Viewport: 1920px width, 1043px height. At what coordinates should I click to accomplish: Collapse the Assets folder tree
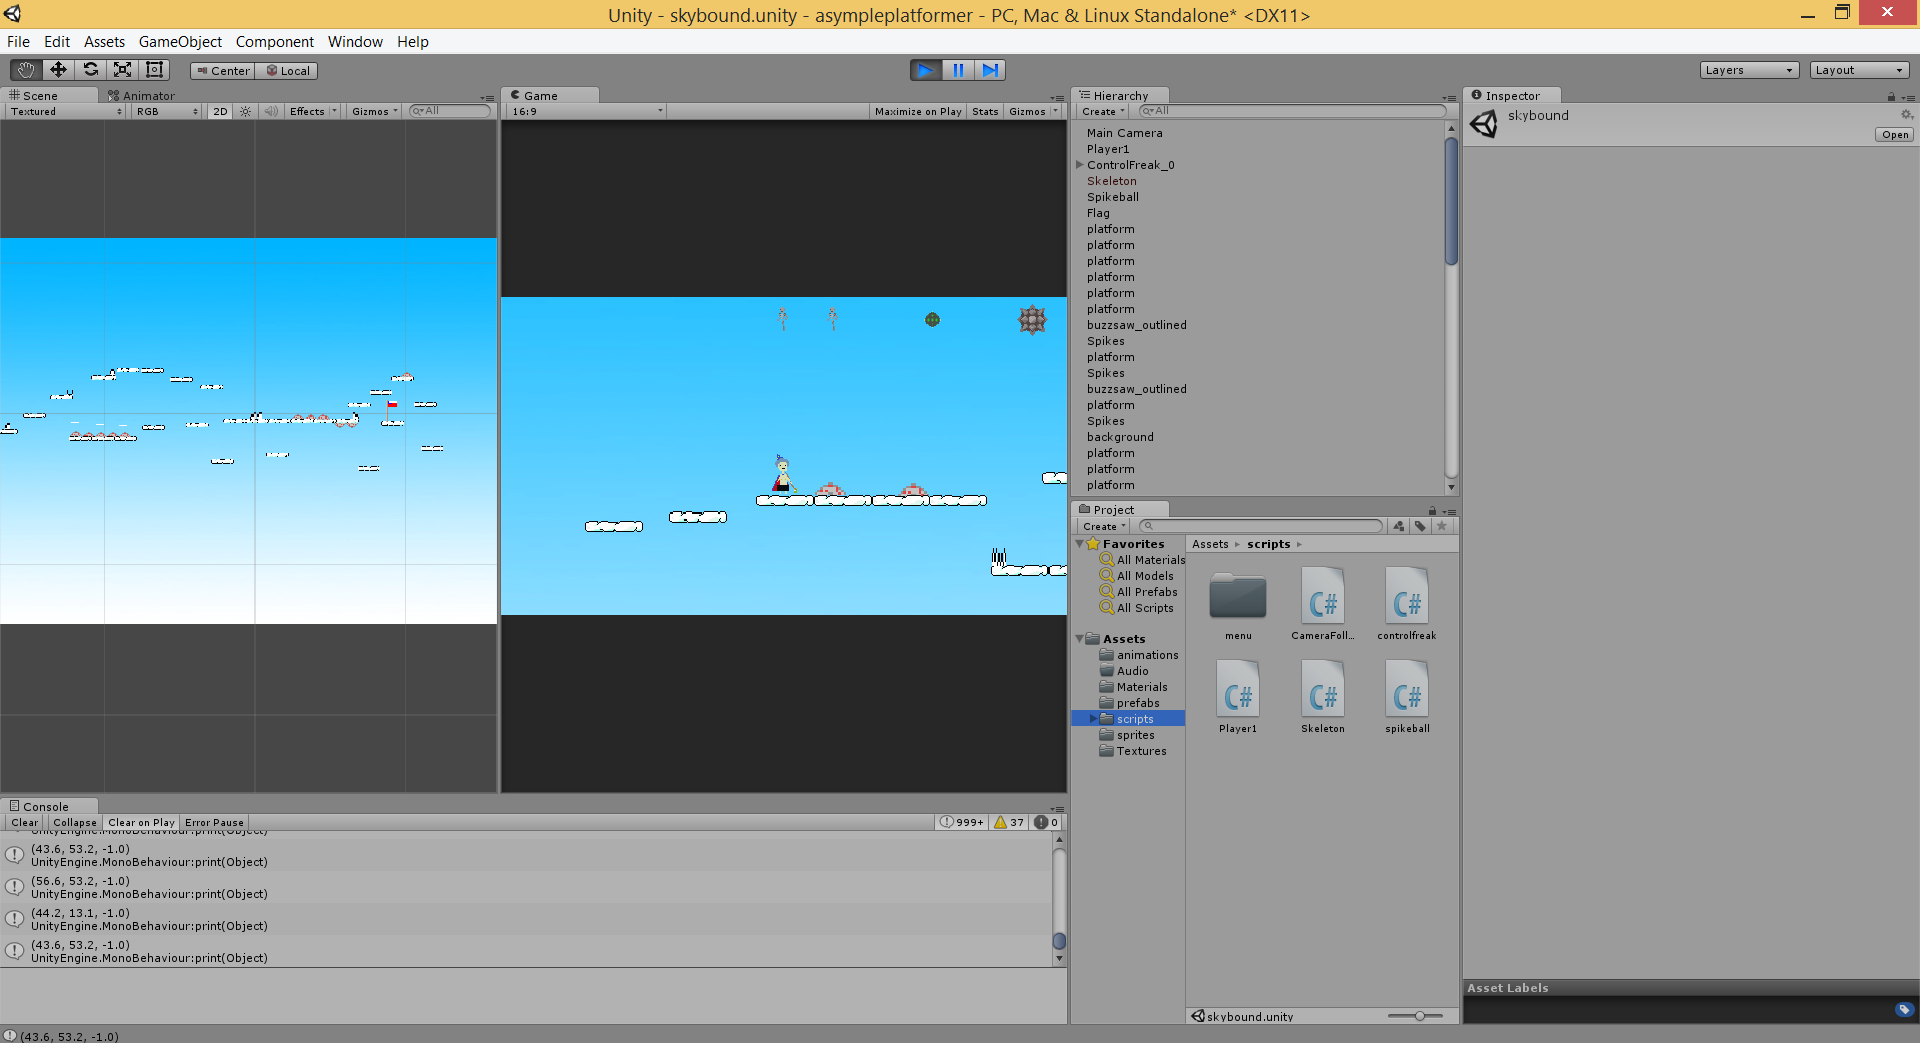tap(1080, 638)
